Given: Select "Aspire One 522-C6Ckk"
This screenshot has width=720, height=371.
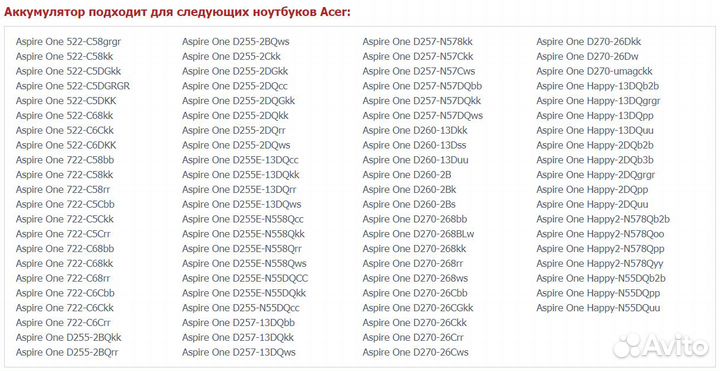Looking at the screenshot, I should coord(65,130).
